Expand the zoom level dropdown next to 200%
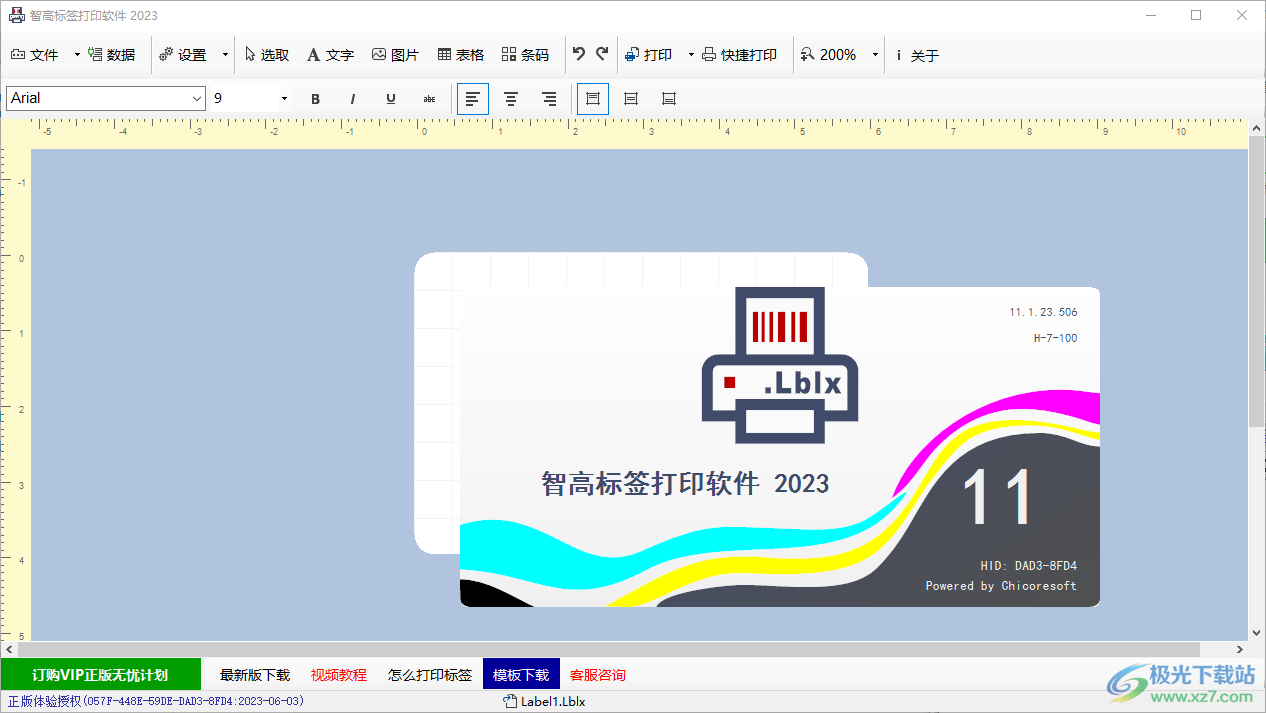1266x713 pixels. click(x=875, y=55)
